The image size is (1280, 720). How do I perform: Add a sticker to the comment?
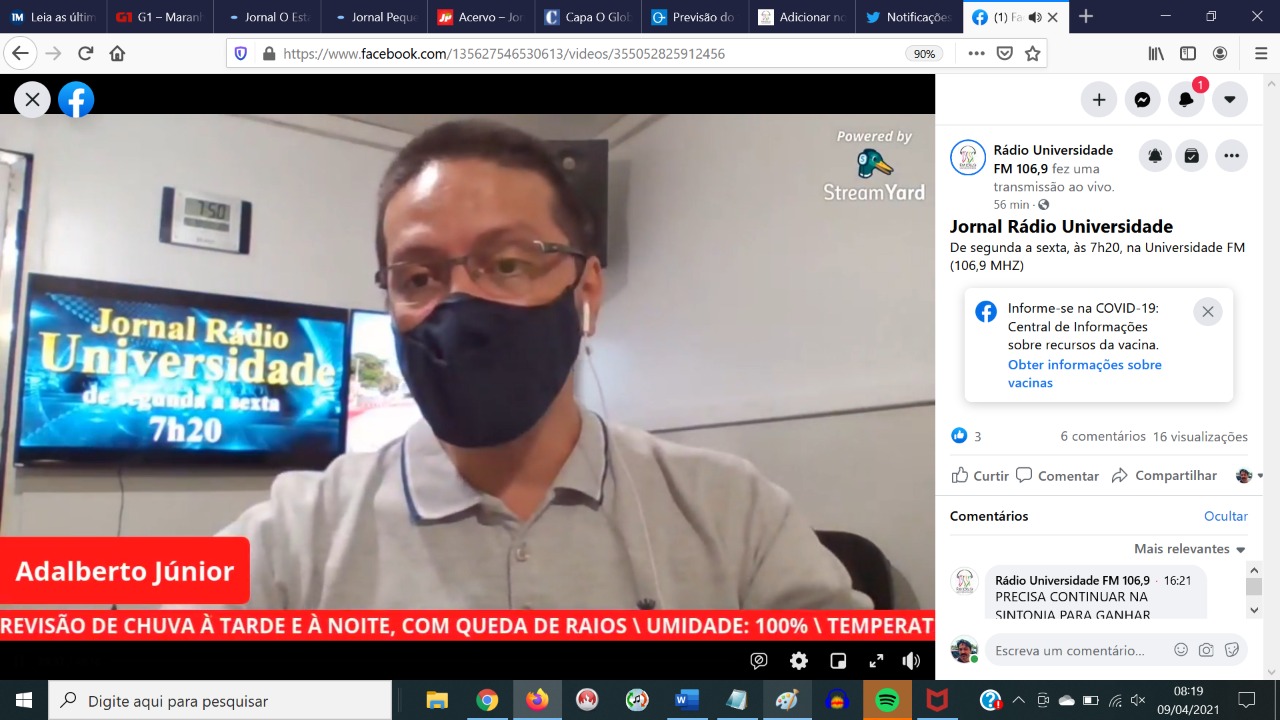tap(1232, 650)
